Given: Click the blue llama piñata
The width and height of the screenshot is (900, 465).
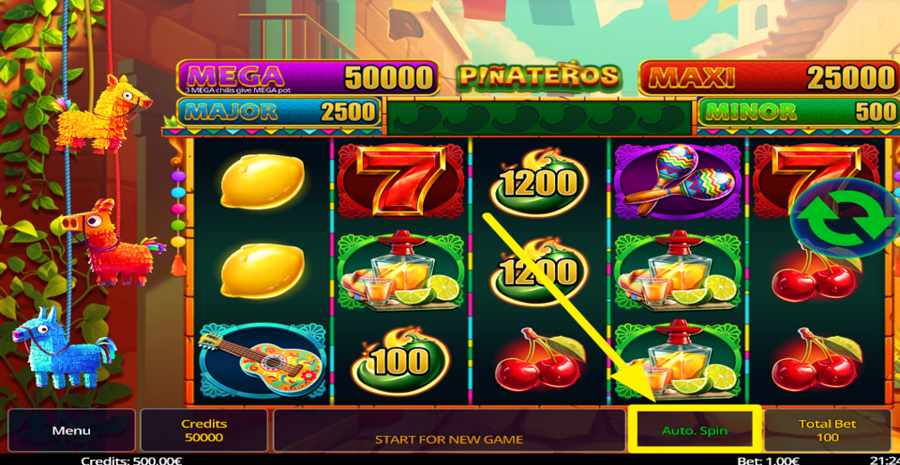Looking at the screenshot, I should point(63,348).
